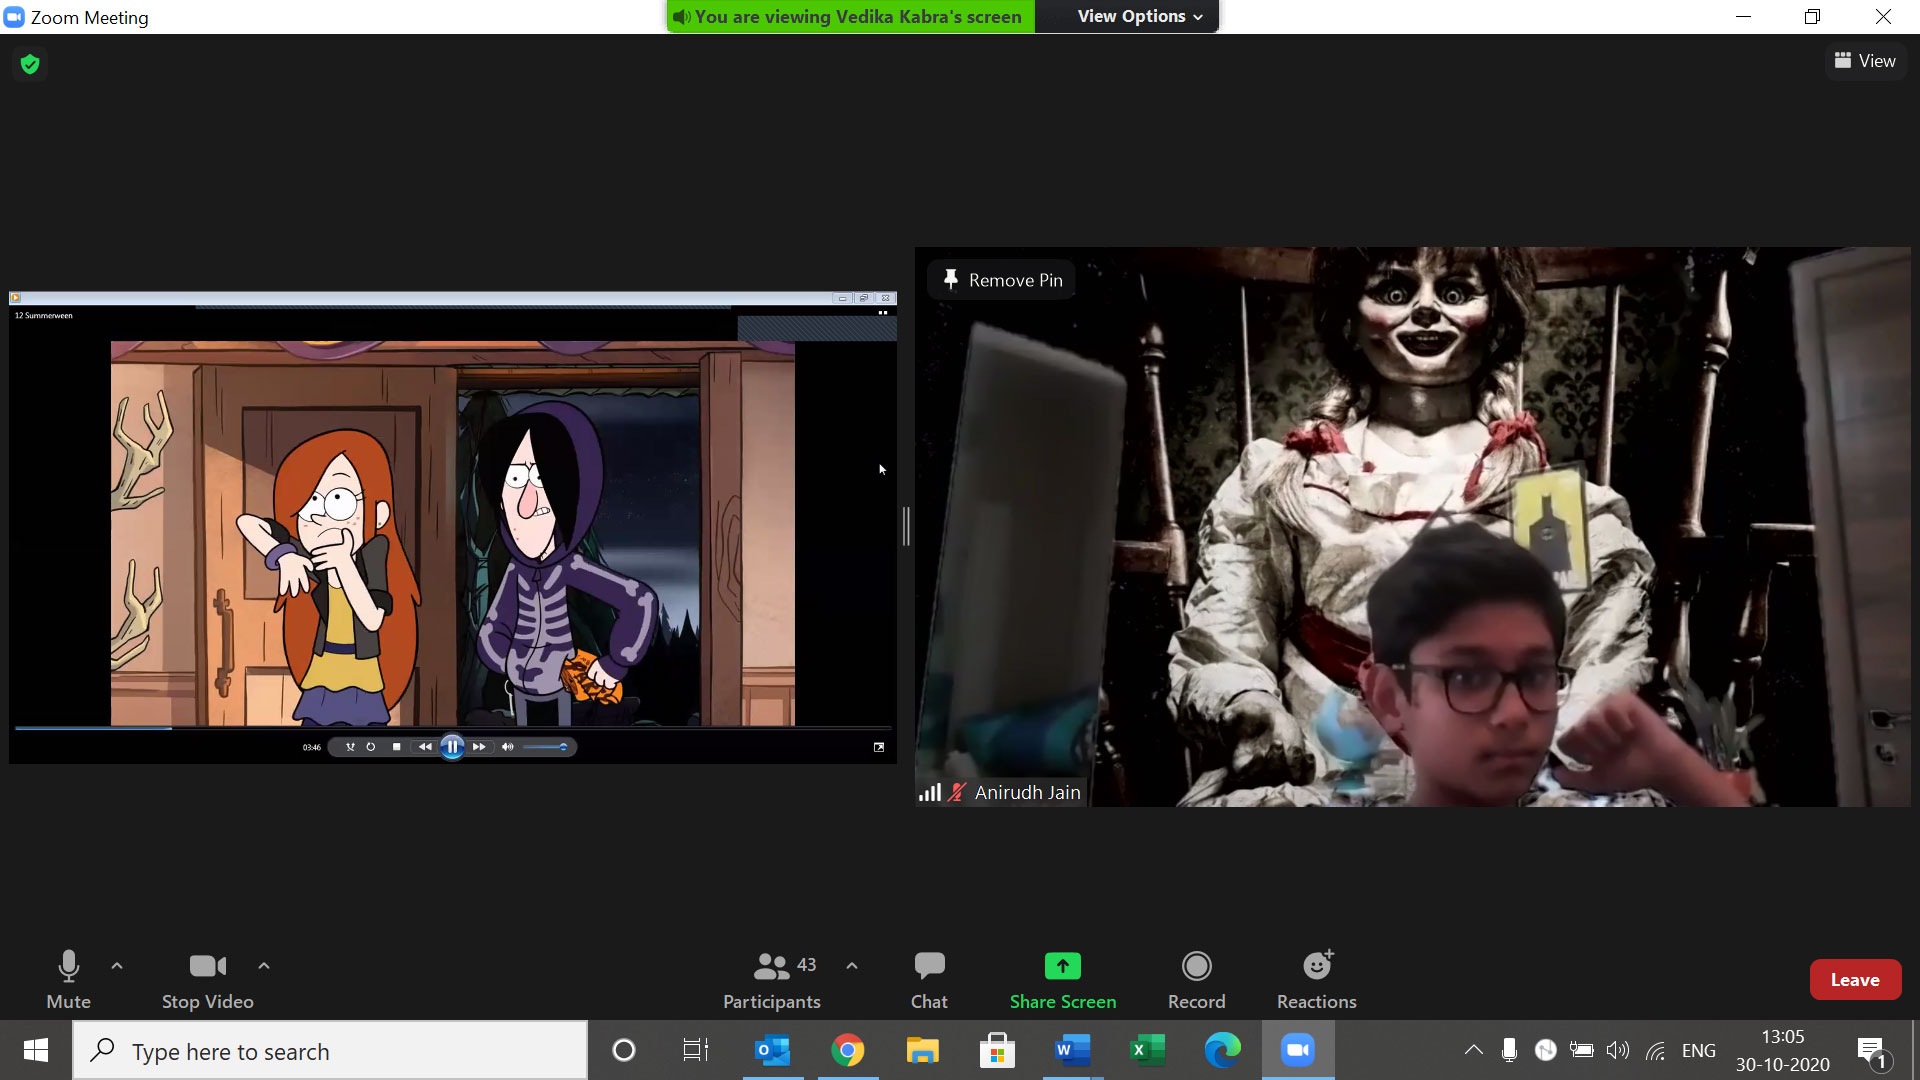
Task: Open the clock and date flyout
Action: pos(1782,1050)
